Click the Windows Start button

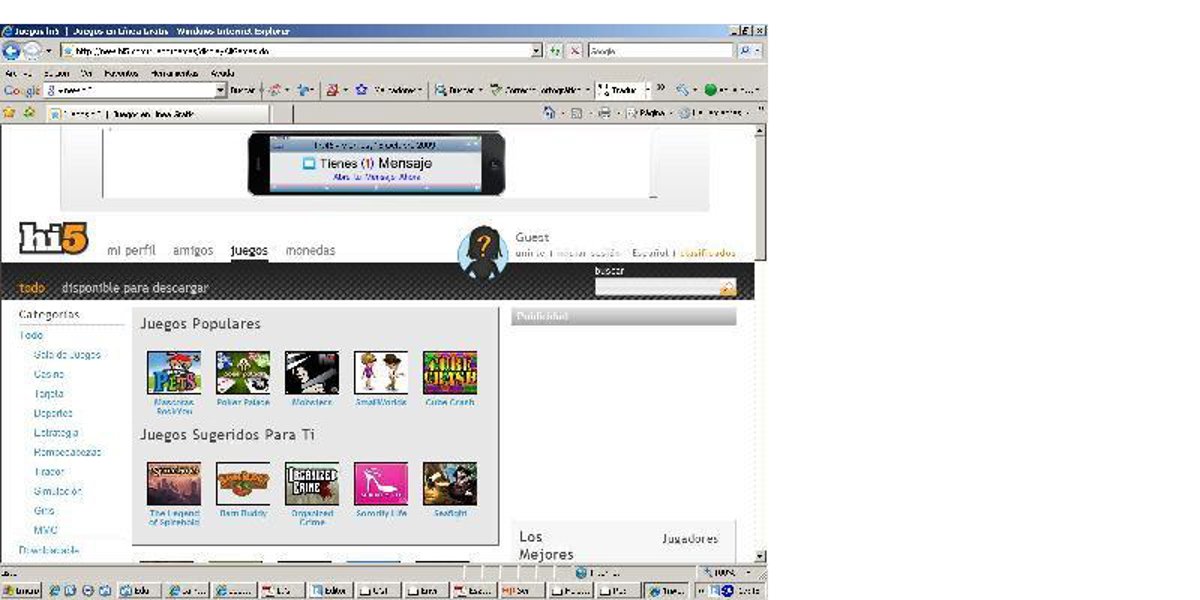[21, 591]
